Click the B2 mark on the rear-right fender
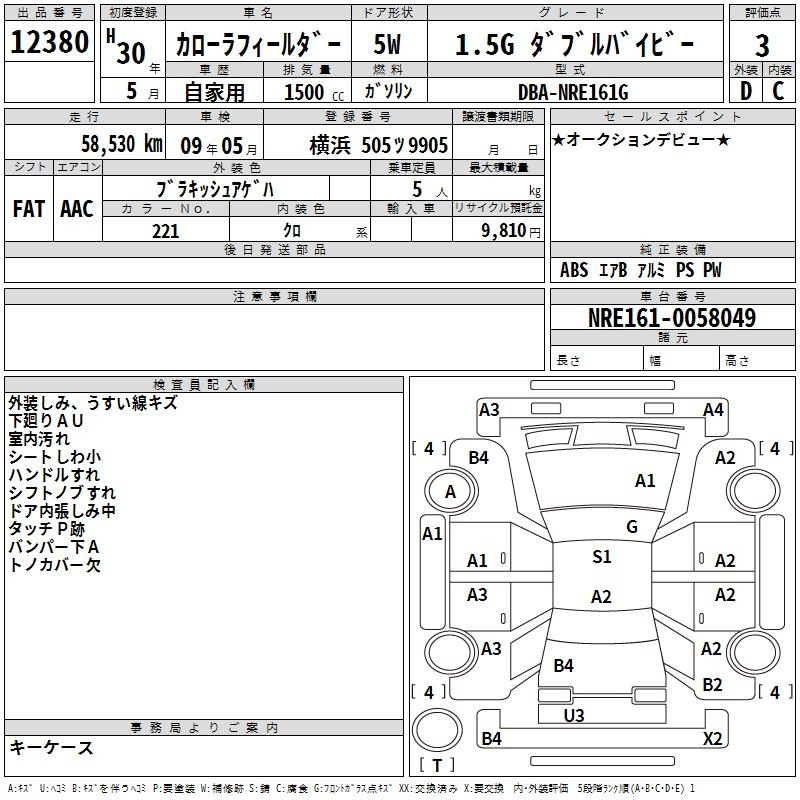This screenshot has width=800, height=800. point(712,685)
